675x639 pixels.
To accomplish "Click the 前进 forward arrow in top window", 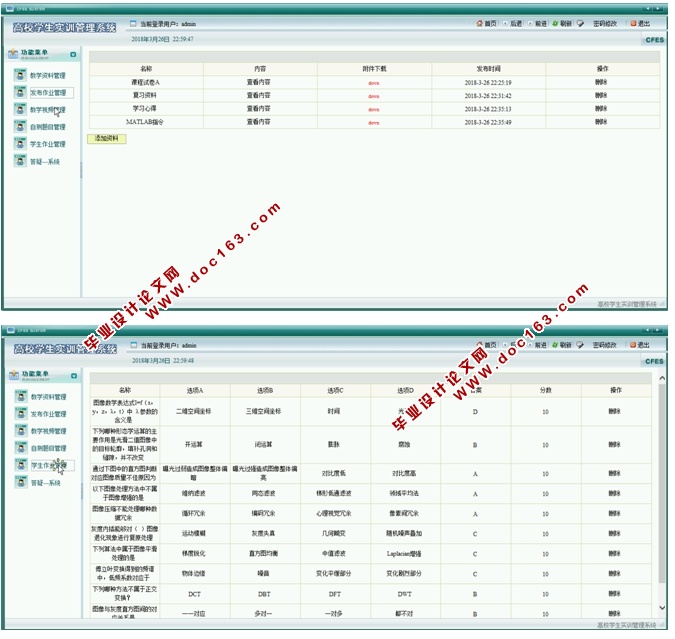I will [530, 23].
